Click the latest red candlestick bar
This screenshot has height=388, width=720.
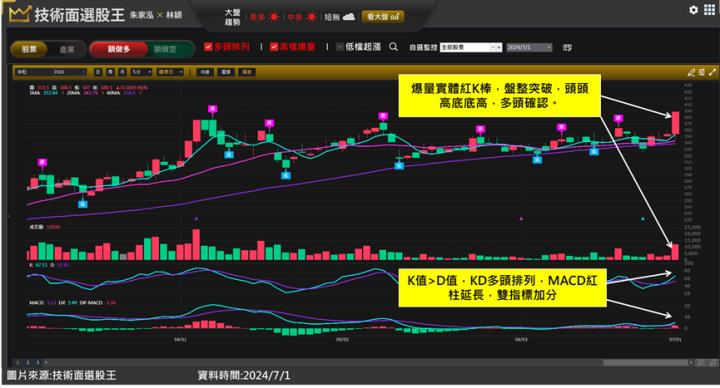[675, 123]
